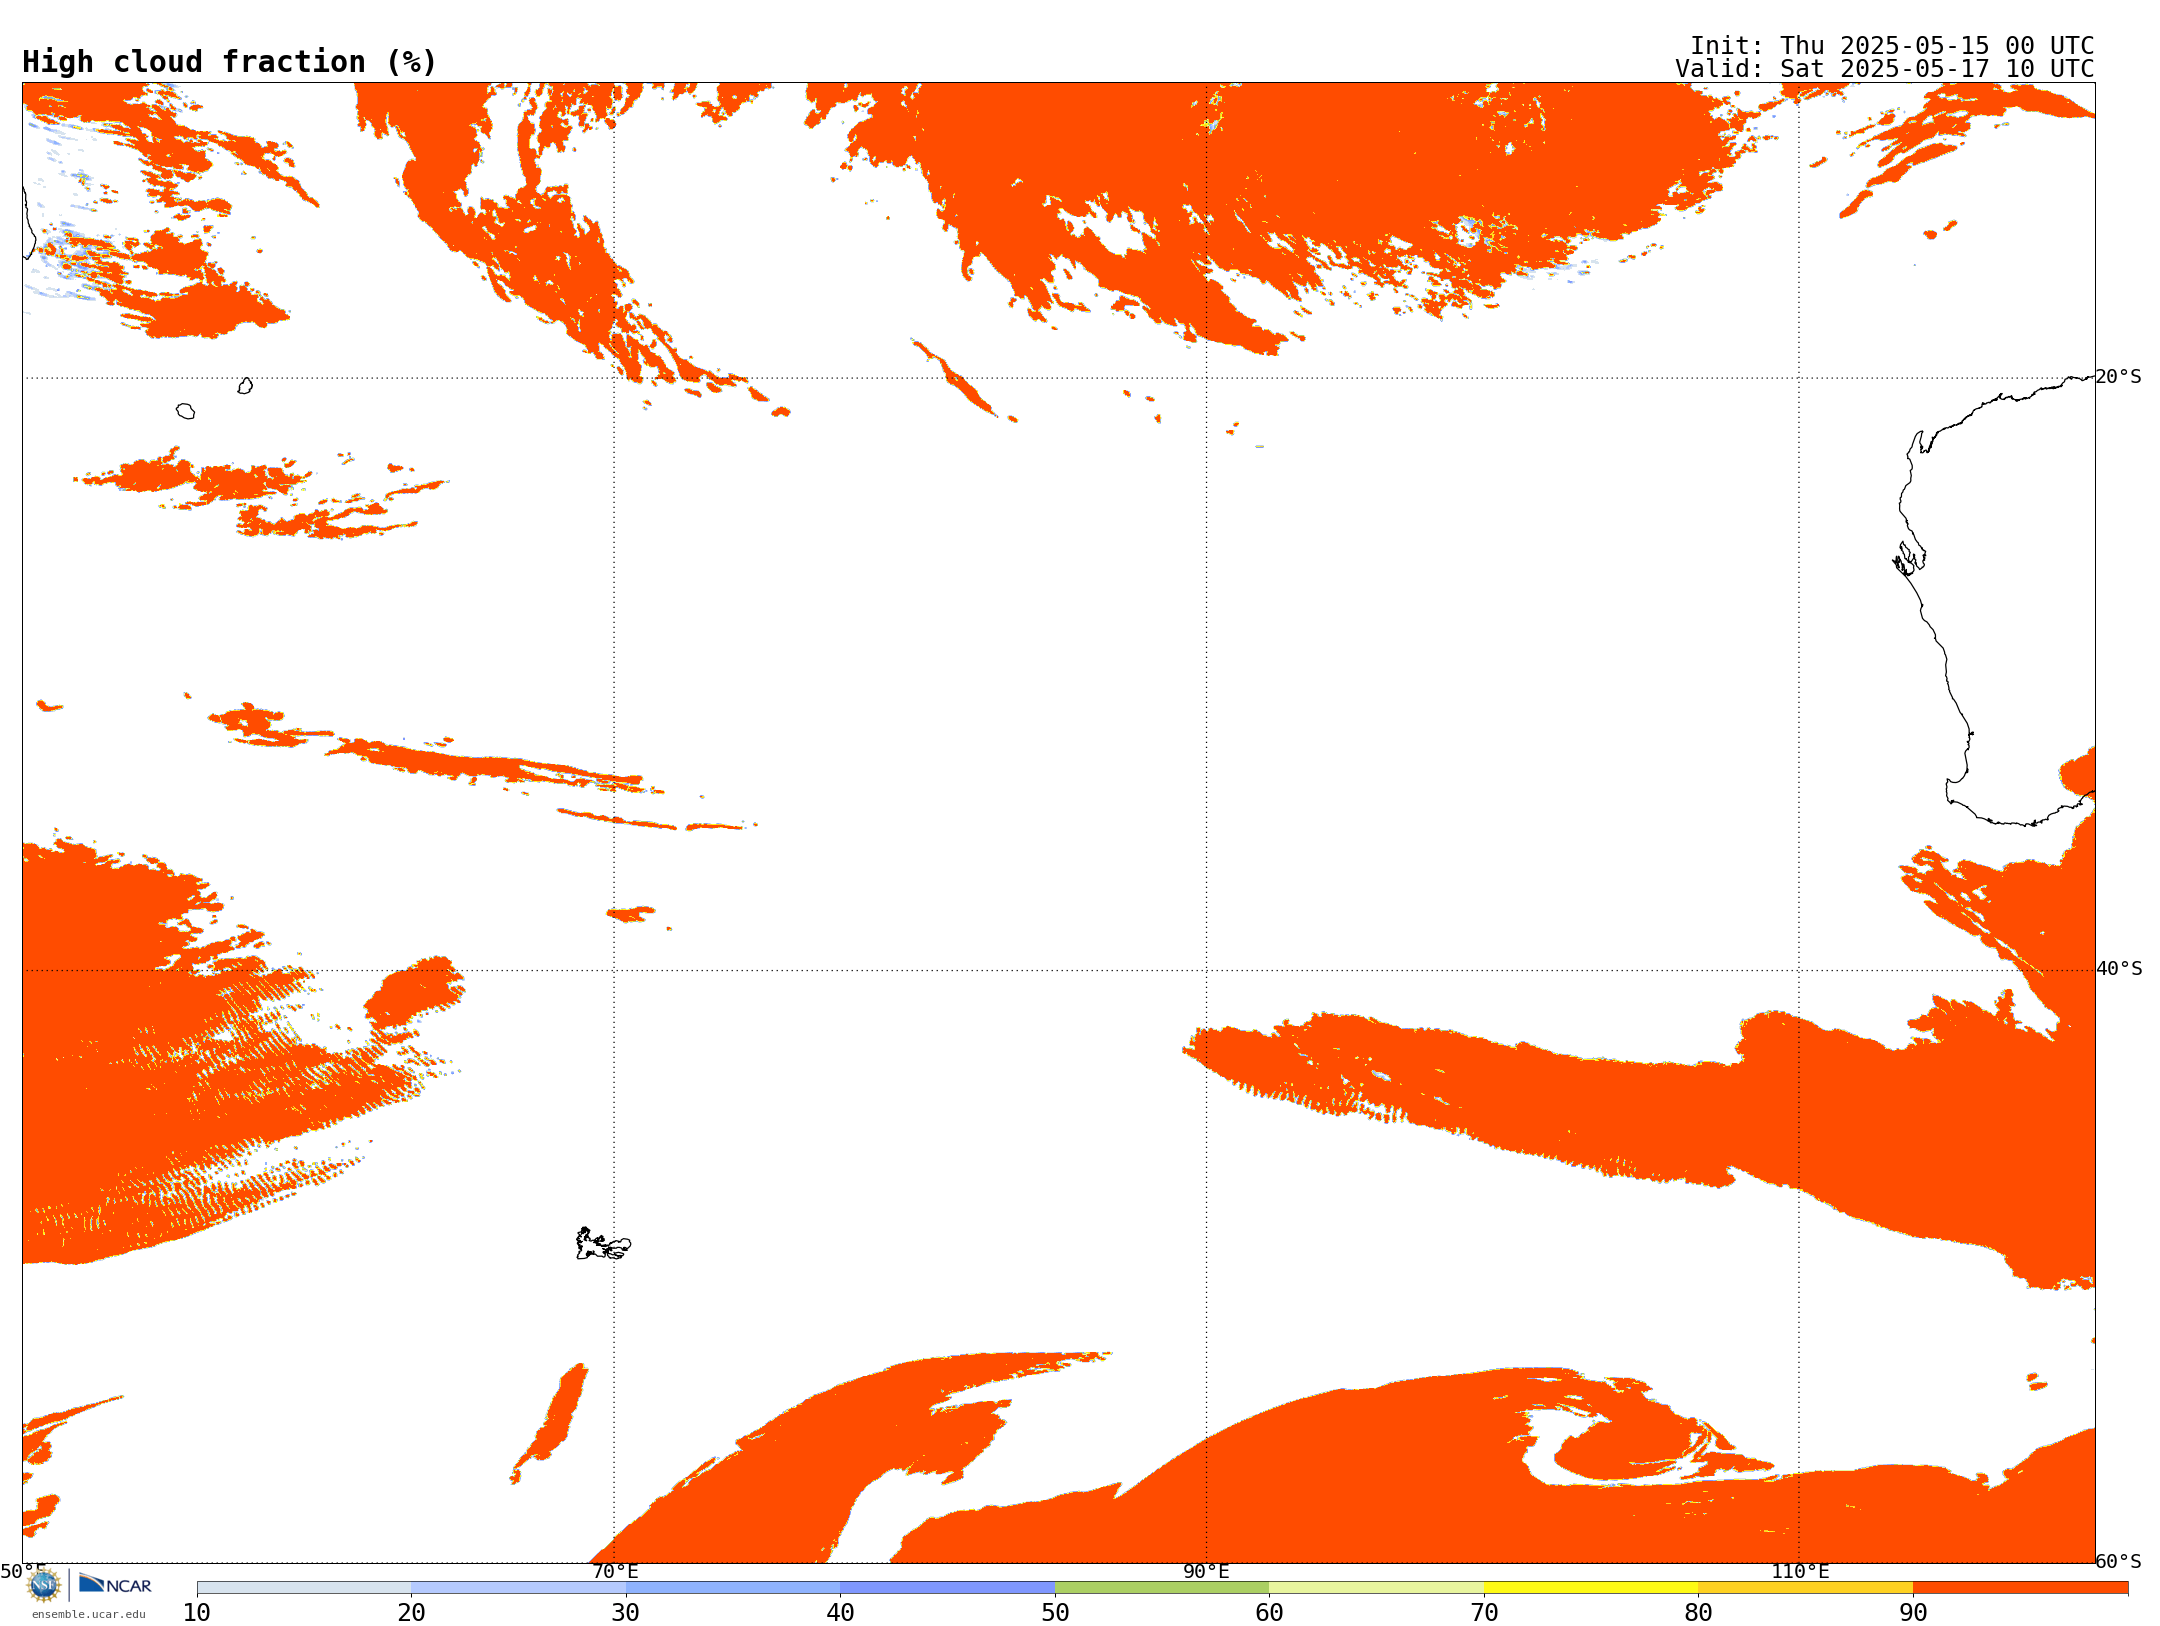Viewport: 2160px width, 1626px height.
Task: Click the colorbar tick label 30
Action: [626, 1612]
